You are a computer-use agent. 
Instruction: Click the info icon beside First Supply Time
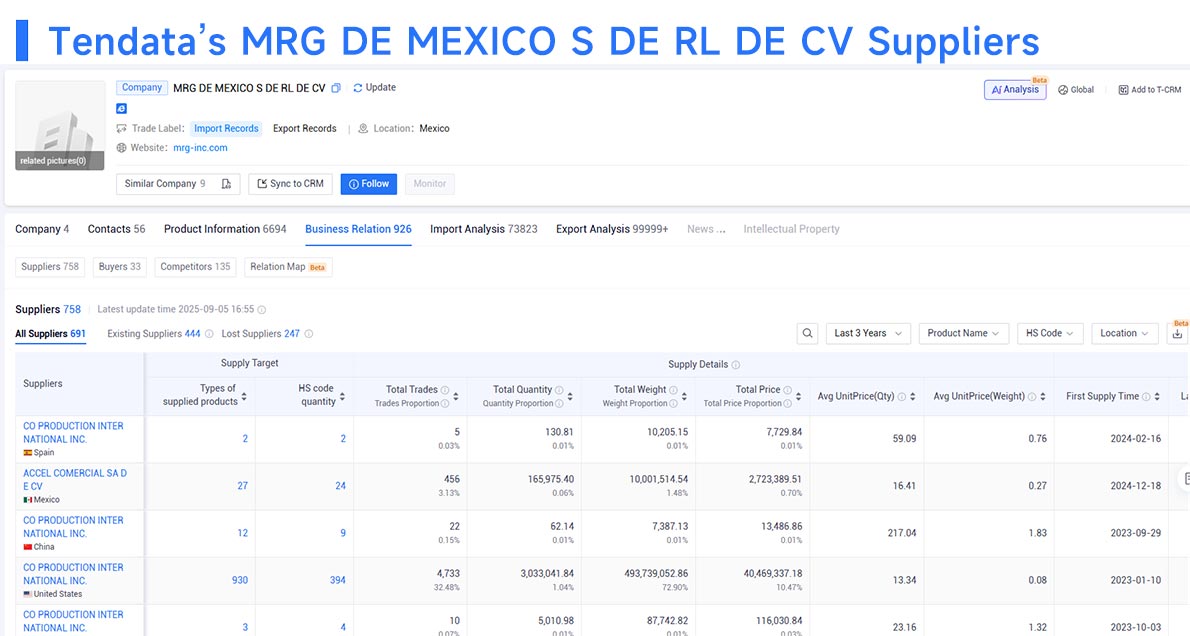point(1146,397)
